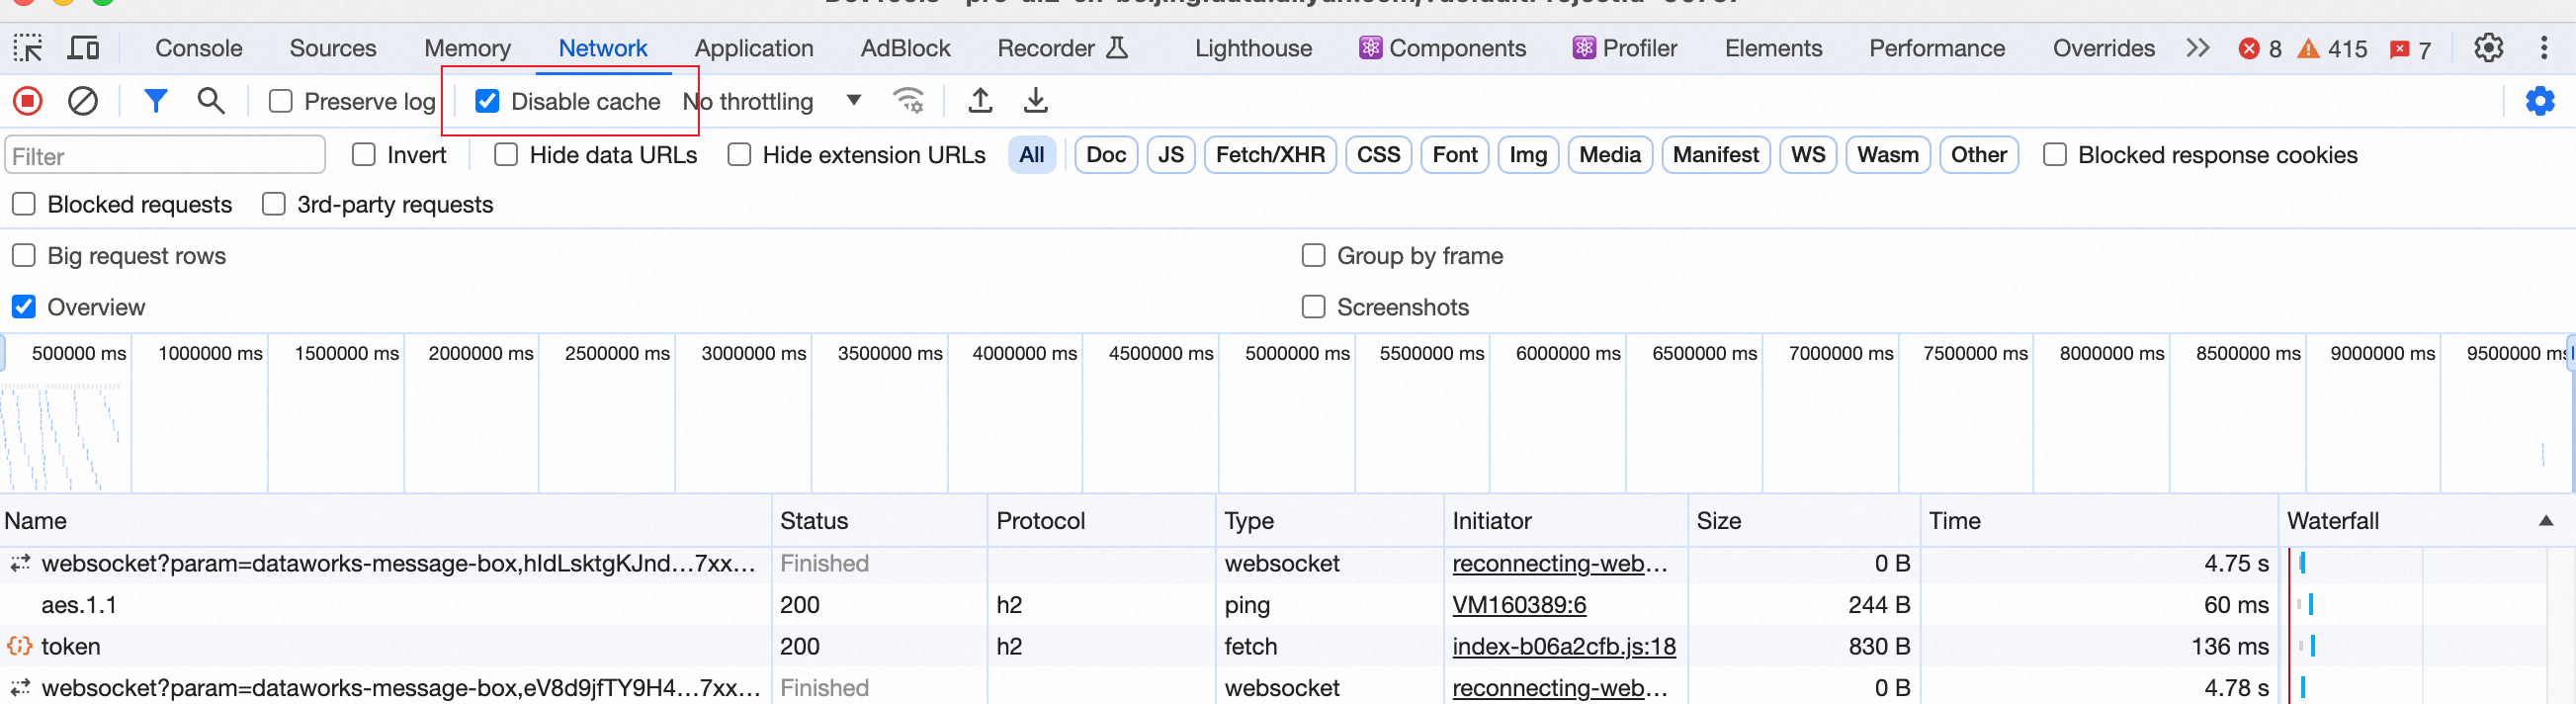The width and height of the screenshot is (2576, 704).
Task: Open index-b06a2cfb.js:18 initiator link
Action: [x=1563, y=647]
